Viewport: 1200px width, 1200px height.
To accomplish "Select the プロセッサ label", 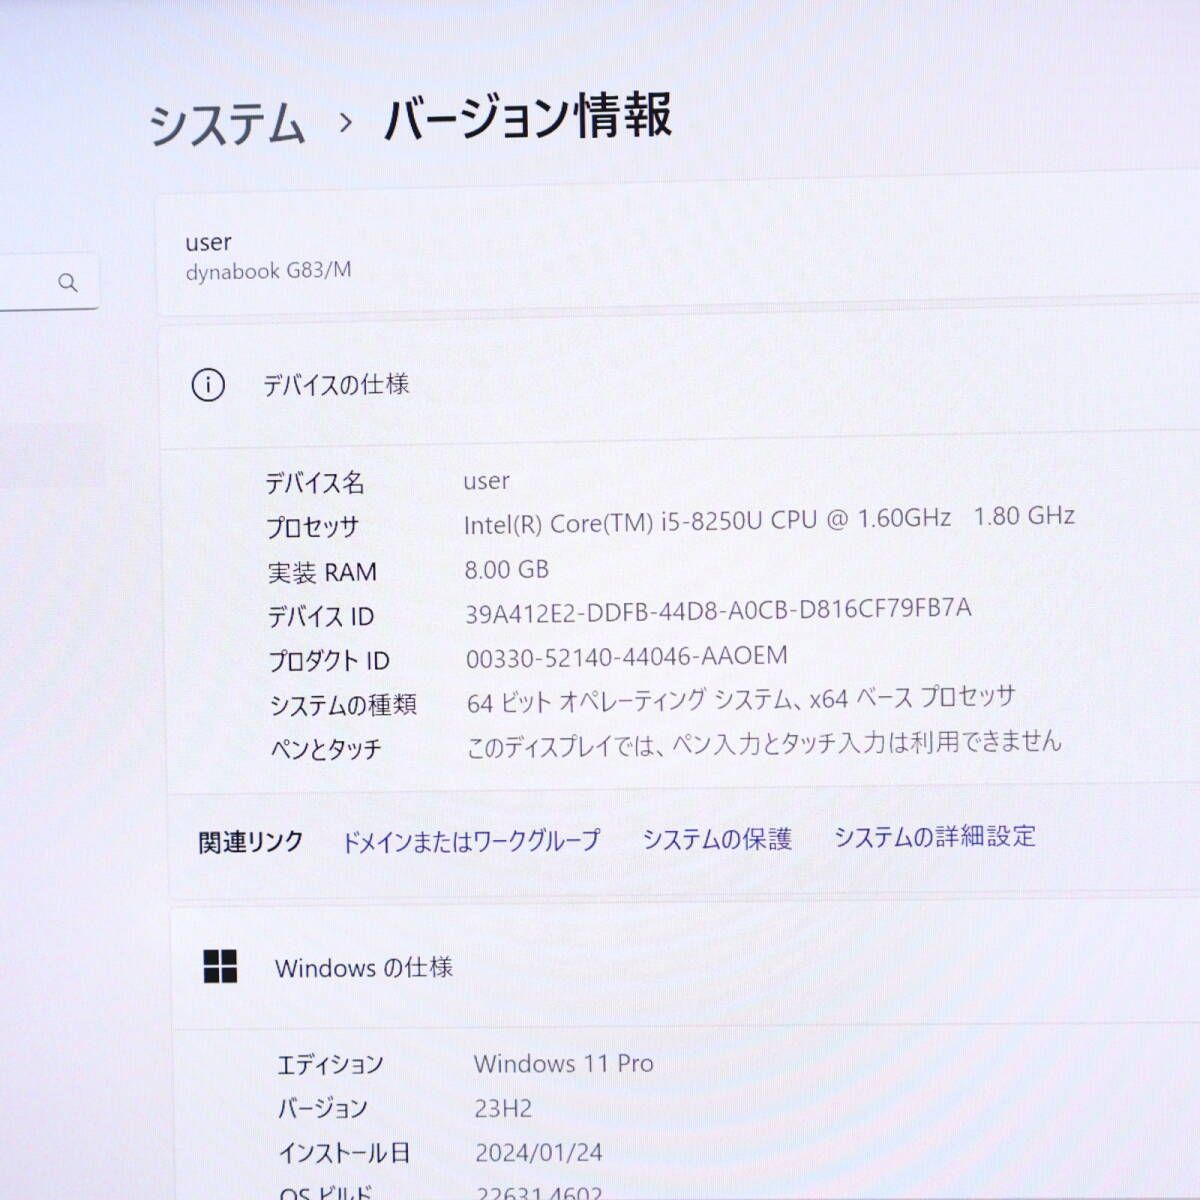I will tap(312, 527).
